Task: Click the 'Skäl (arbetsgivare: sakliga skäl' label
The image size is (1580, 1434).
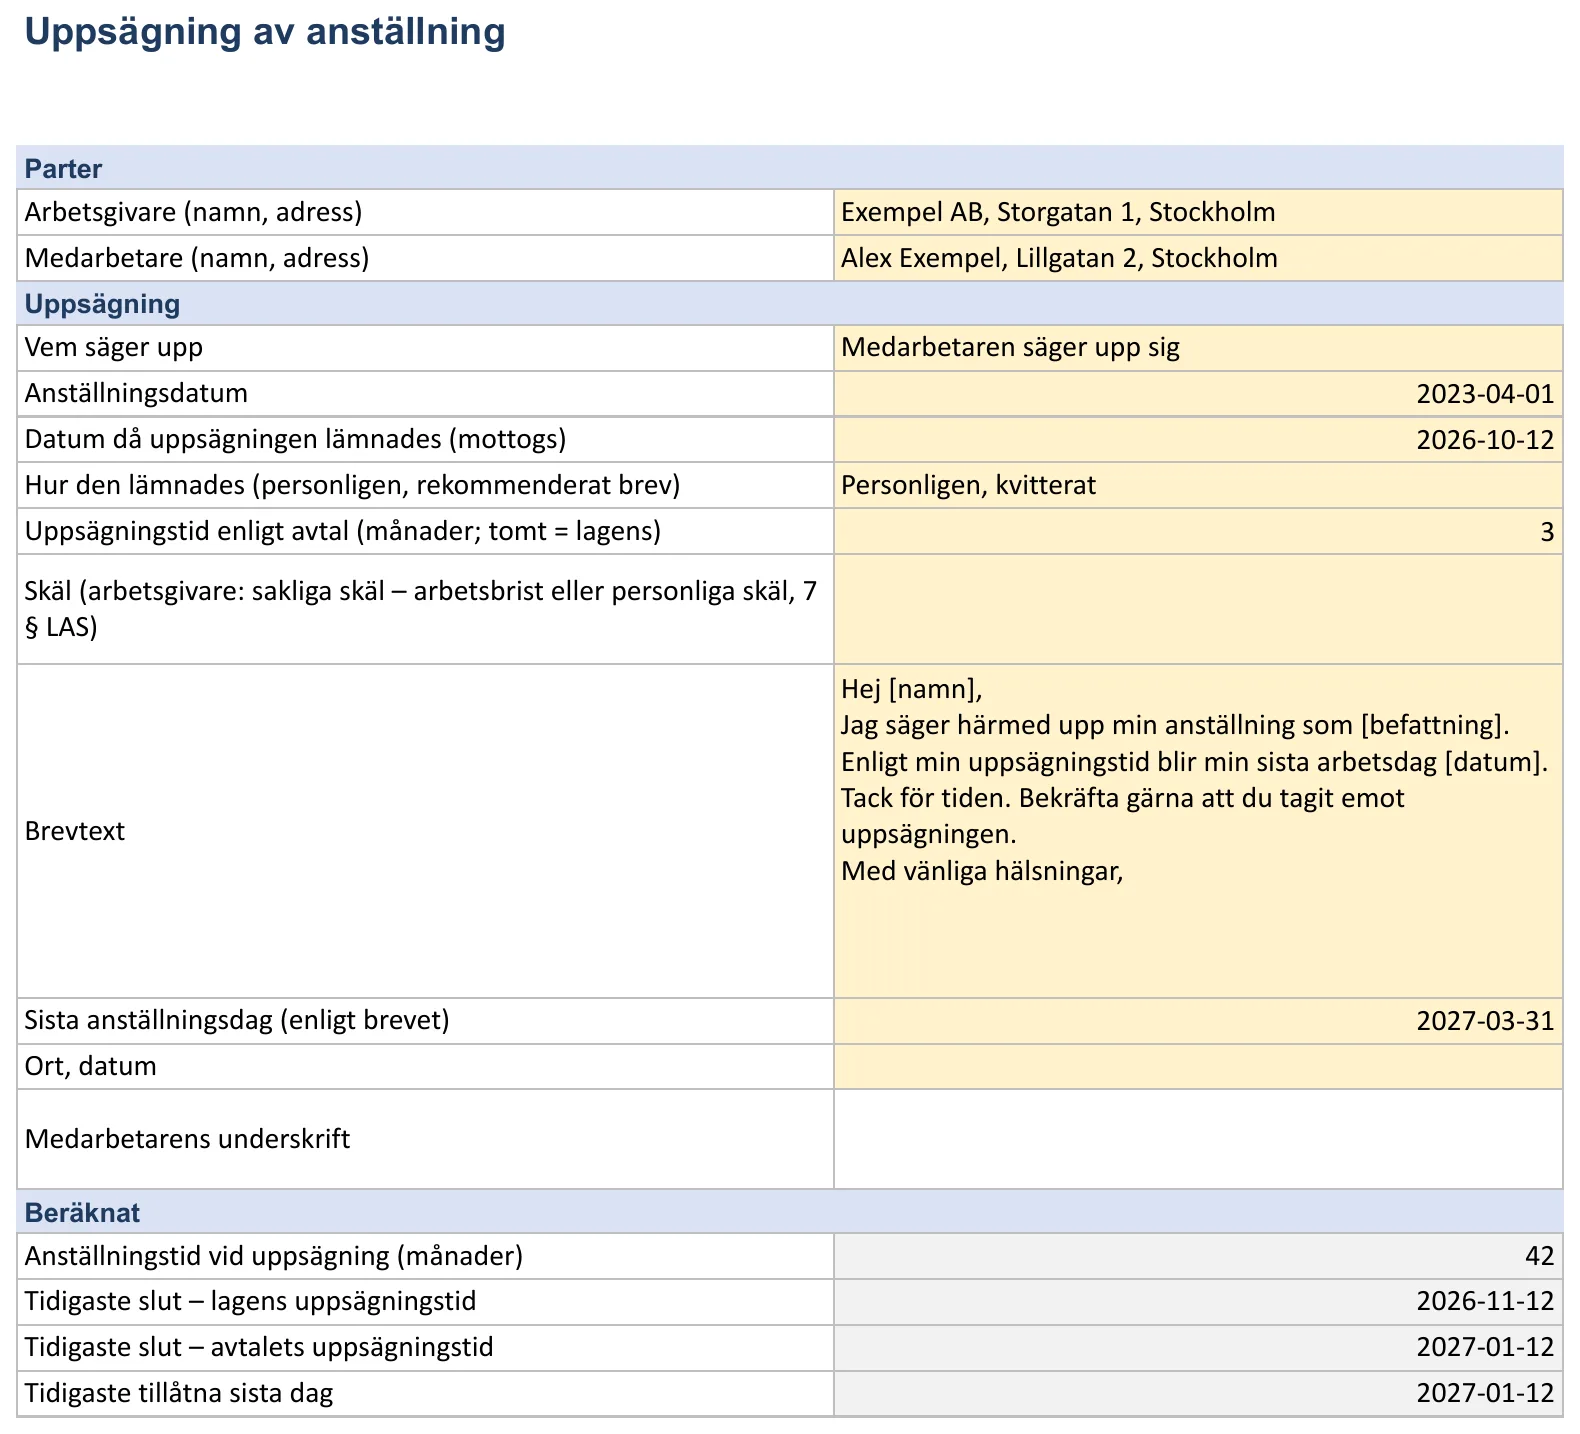Action: [421, 609]
